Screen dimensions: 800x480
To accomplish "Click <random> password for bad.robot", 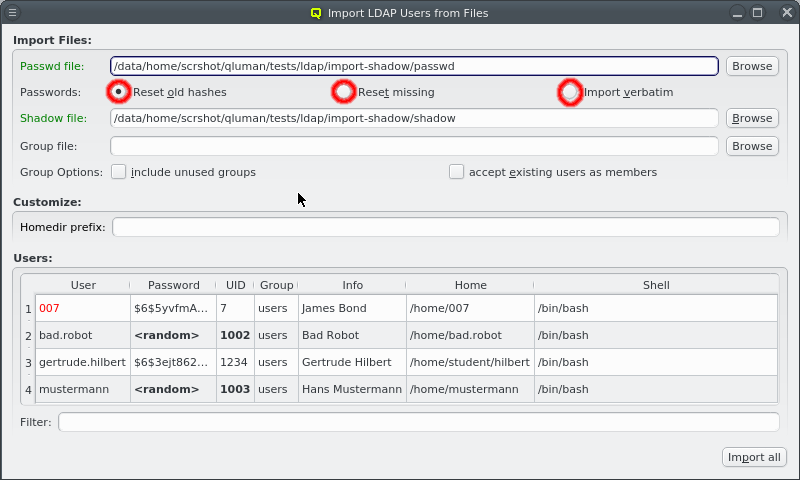I will [173, 335].
